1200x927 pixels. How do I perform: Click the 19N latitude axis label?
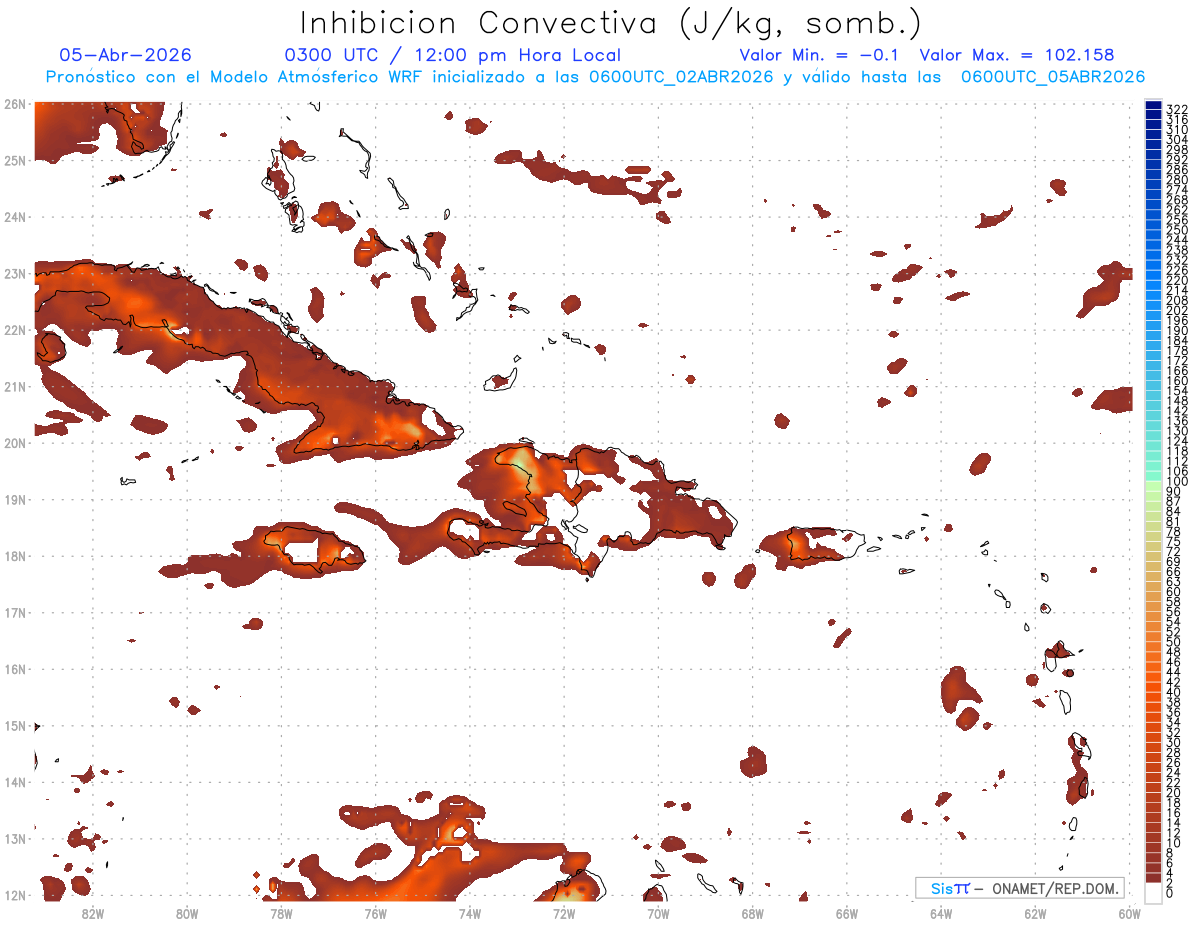[x=14, y=499]
